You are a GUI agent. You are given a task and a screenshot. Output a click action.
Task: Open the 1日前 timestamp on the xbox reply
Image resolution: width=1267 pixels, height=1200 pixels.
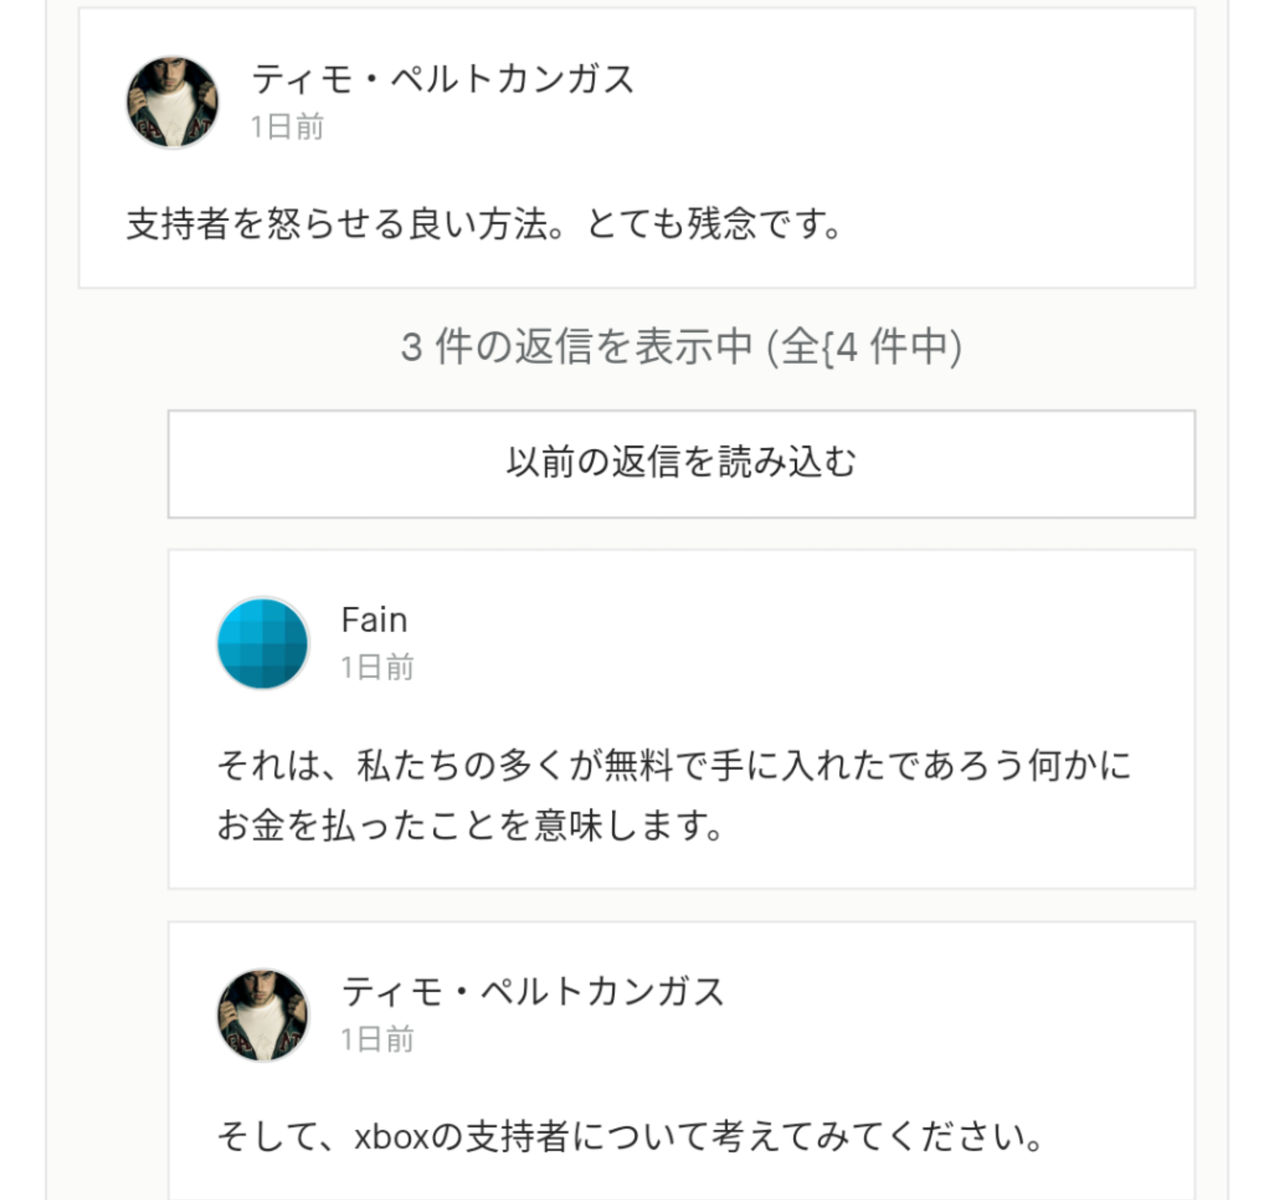(377, 1039)
